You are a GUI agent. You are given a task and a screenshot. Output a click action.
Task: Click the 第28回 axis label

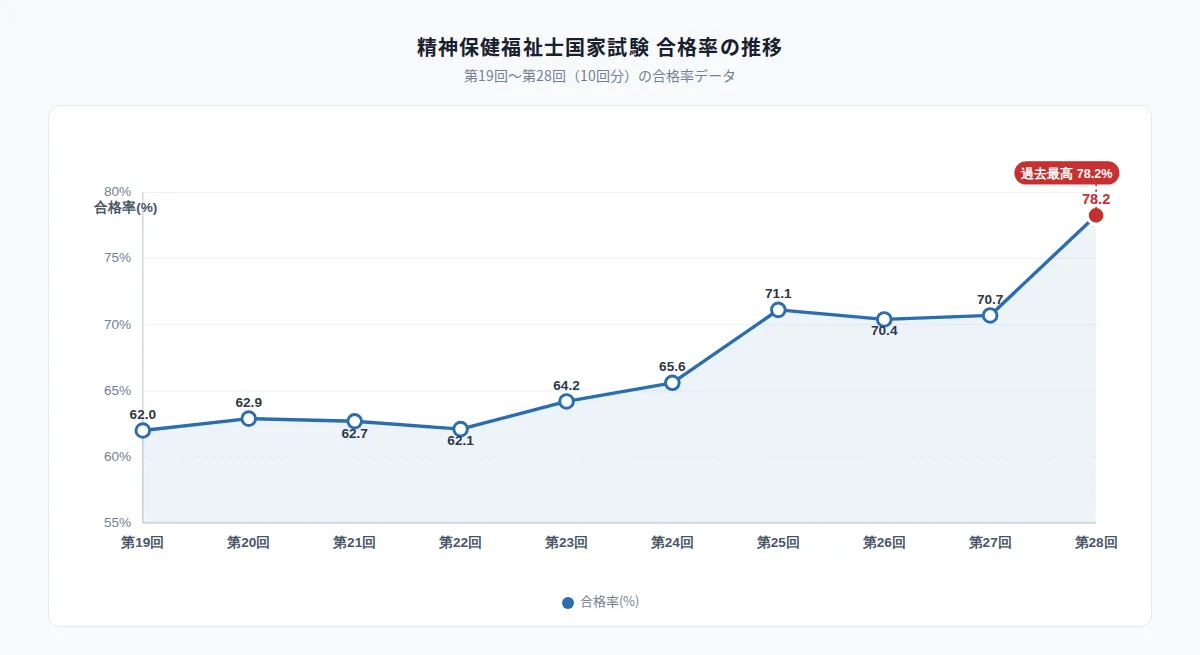pyautogui.click(x=1096, y=543)
